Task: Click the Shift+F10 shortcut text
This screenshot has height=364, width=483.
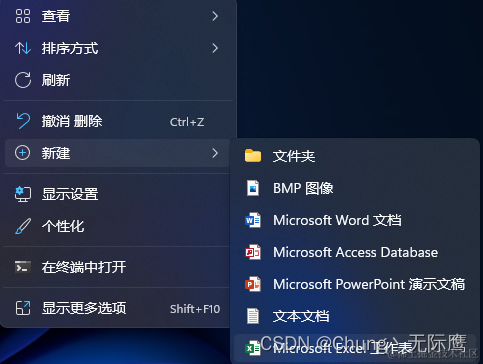Action: [195, 309]
